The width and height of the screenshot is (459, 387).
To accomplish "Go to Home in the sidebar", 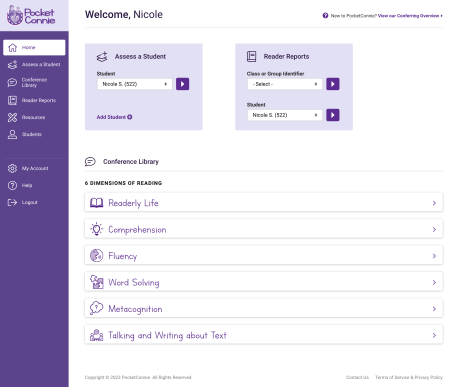I will [34, 47].
